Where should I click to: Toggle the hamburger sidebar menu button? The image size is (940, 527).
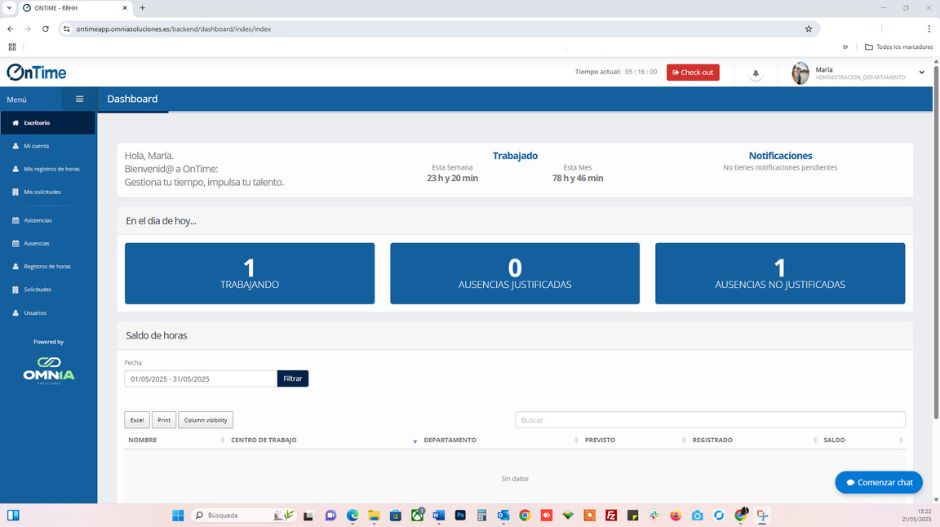click(79, 99)
